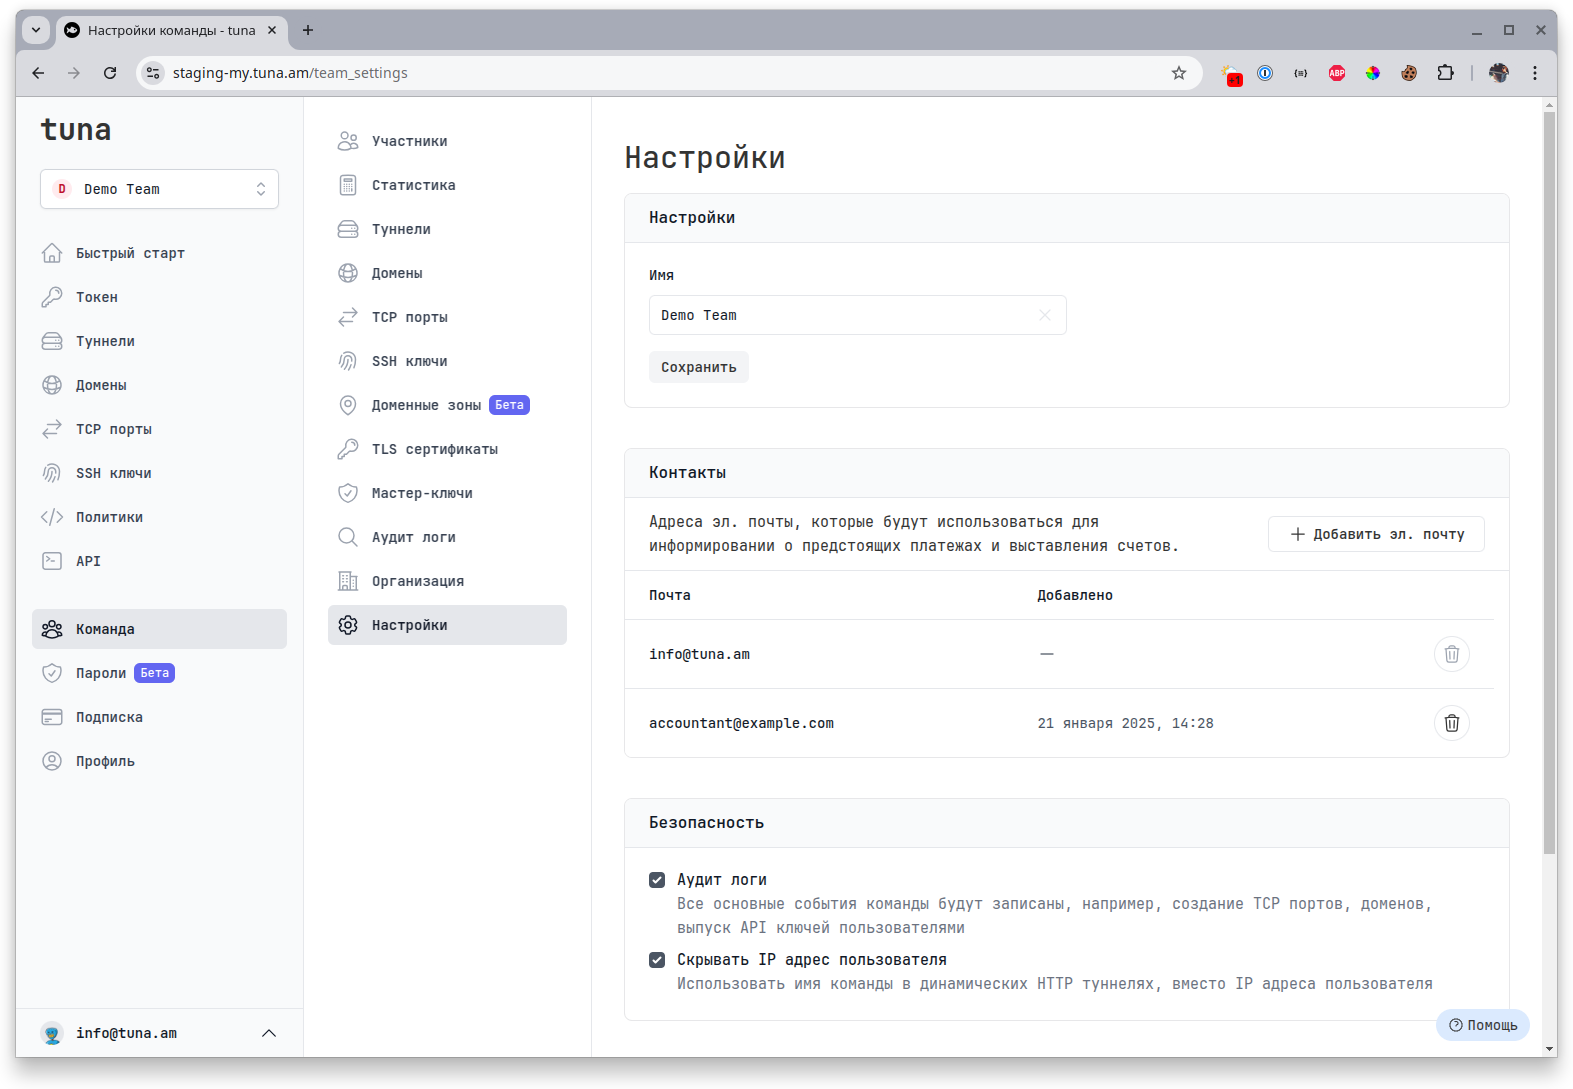Click trash icon for info@tuna.am row
This screenshot has height=1089, width=1573.
point(1451,654)
